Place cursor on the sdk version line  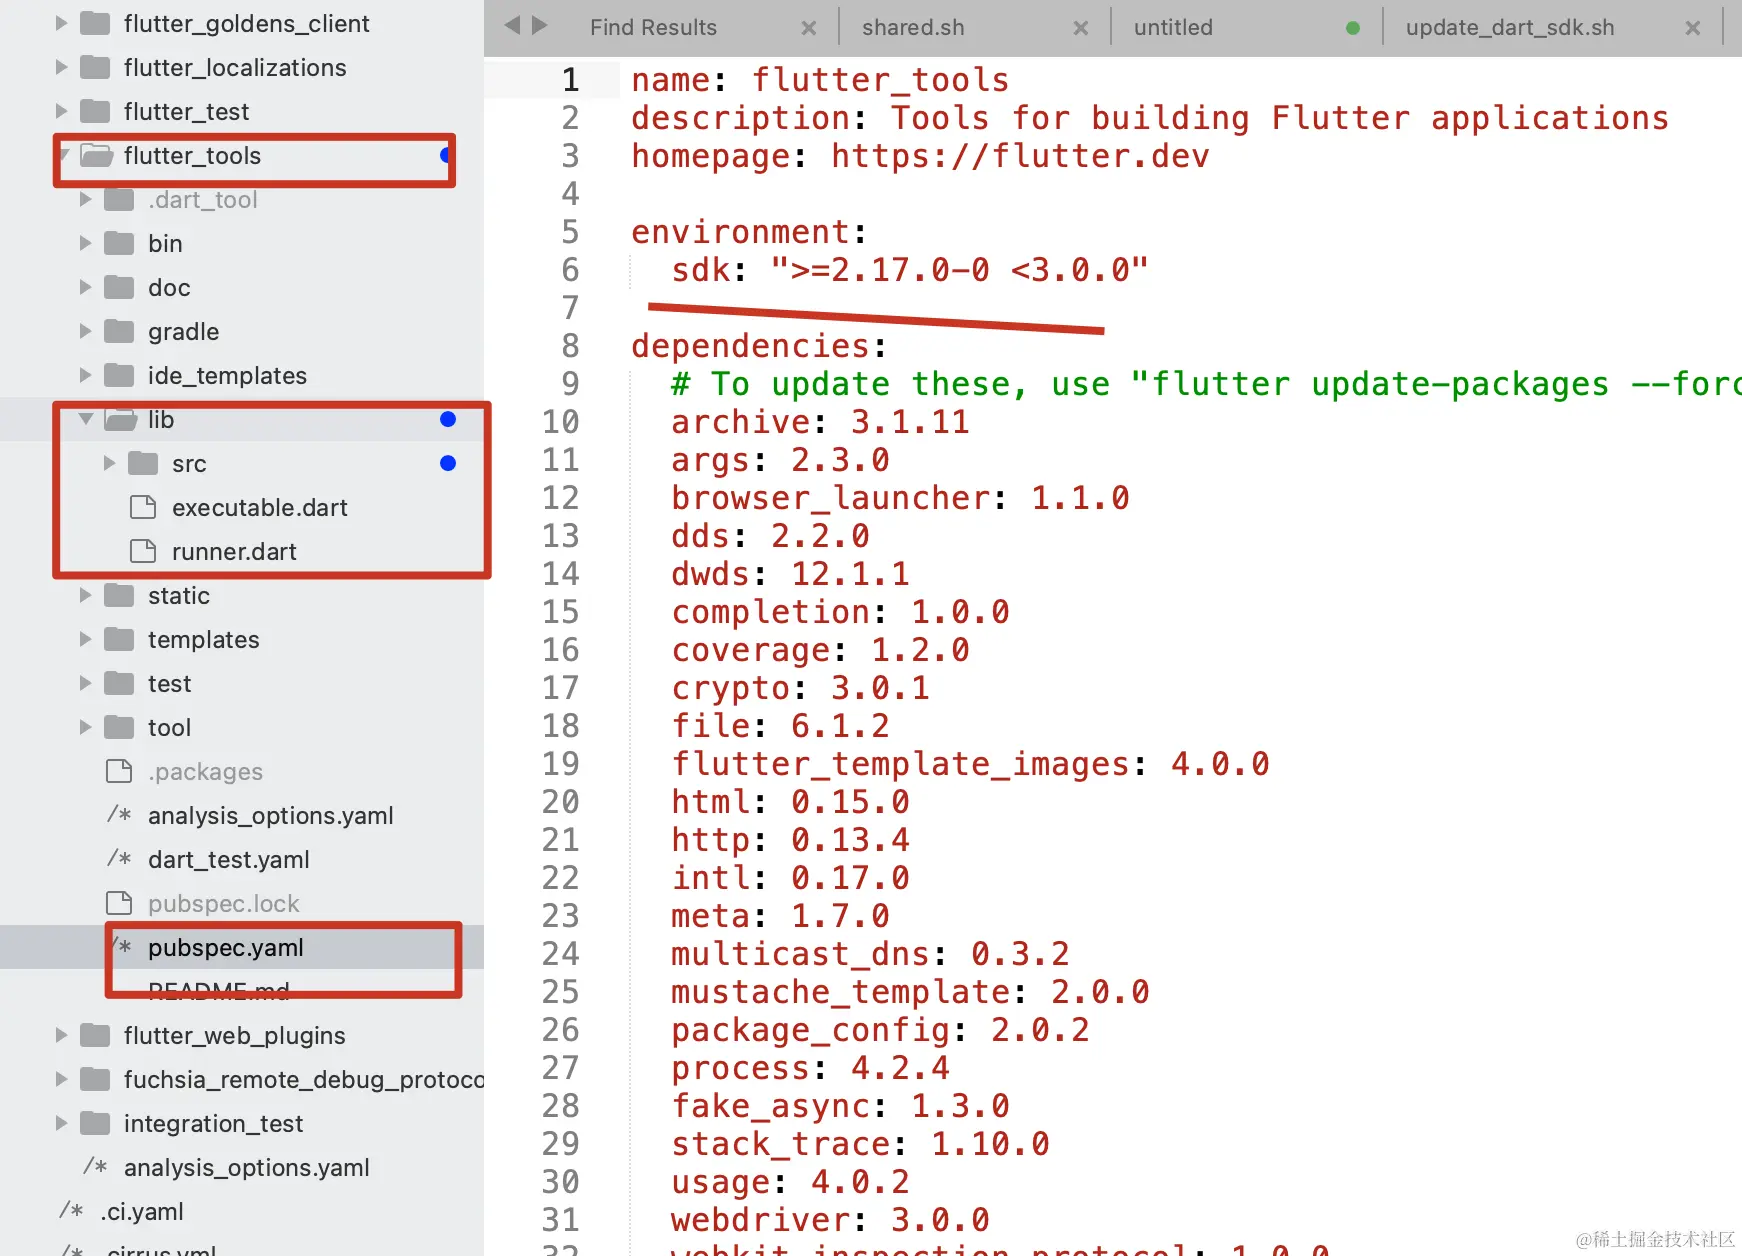point(910,270)
